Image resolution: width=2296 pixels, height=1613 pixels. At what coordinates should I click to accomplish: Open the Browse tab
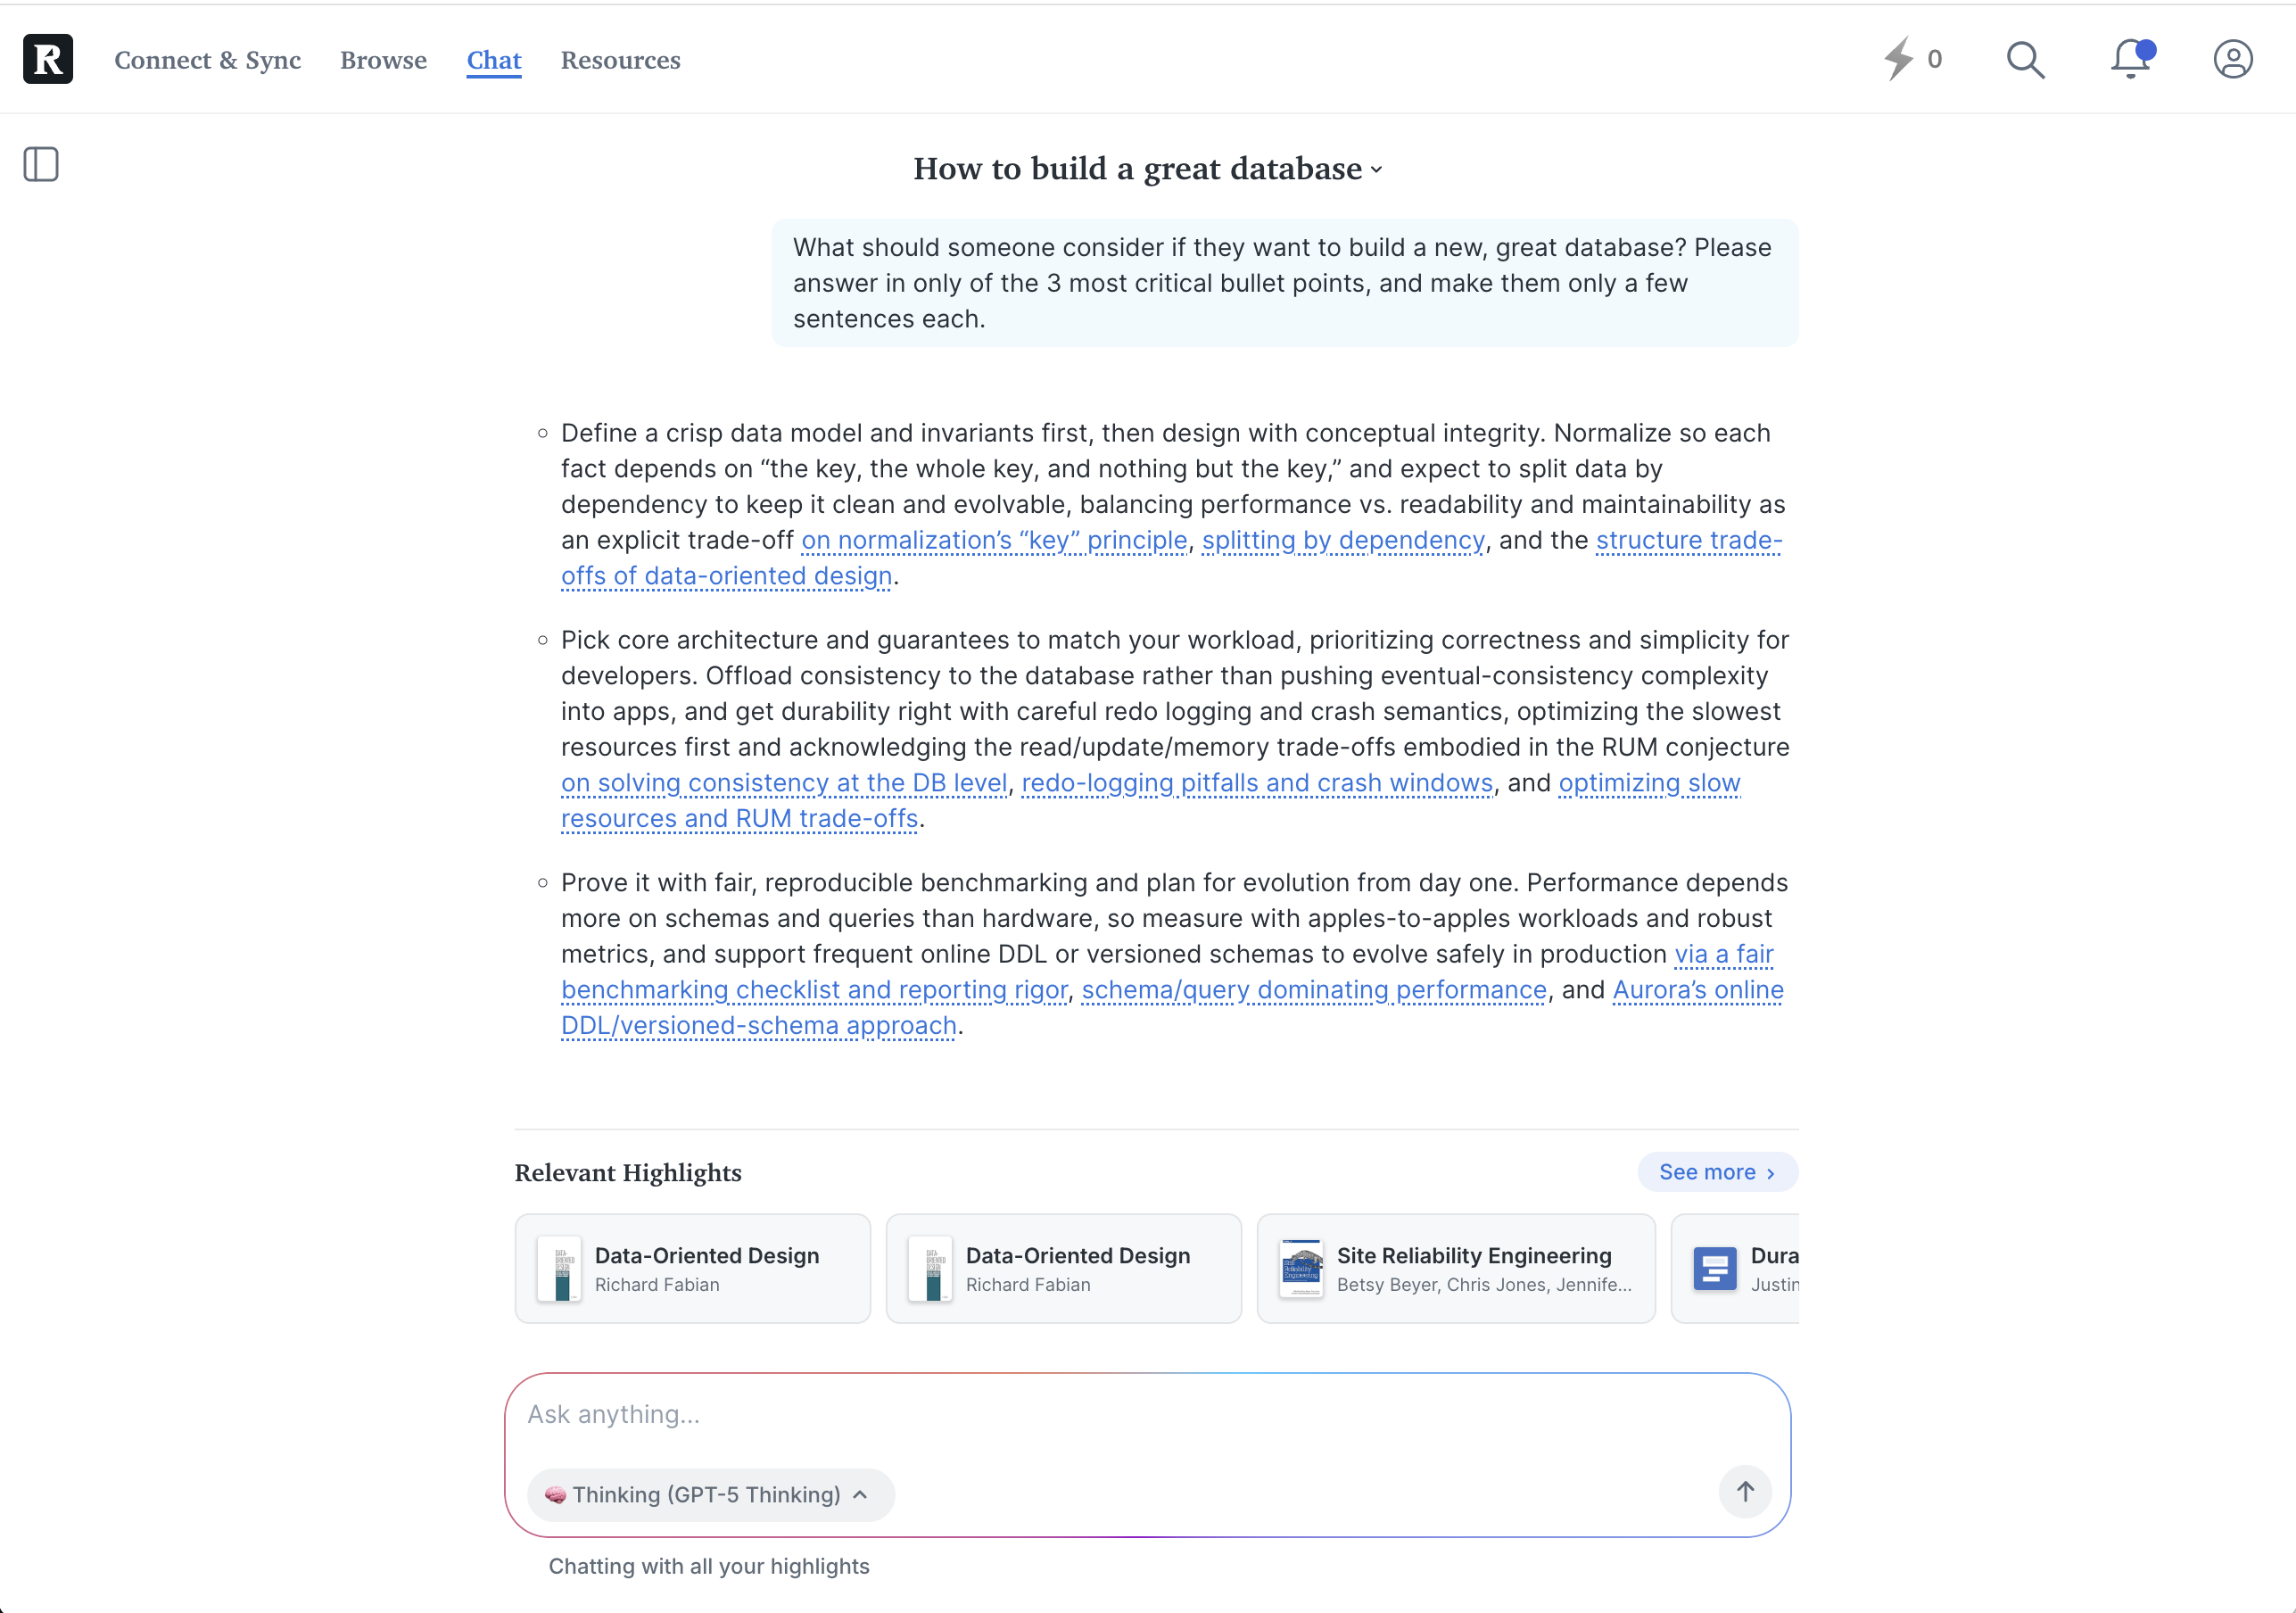click(383, 60)
